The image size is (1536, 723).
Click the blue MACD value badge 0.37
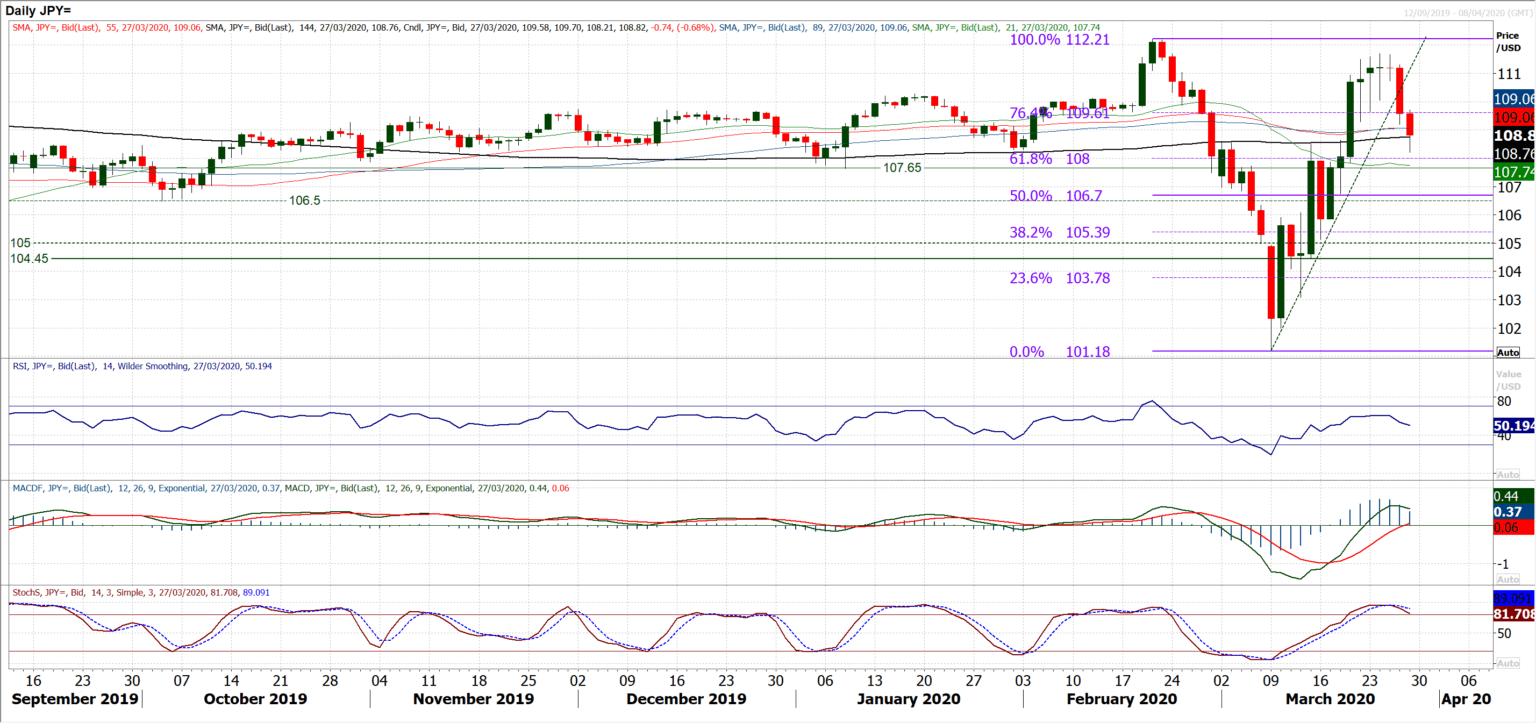tap(1512, 510)
